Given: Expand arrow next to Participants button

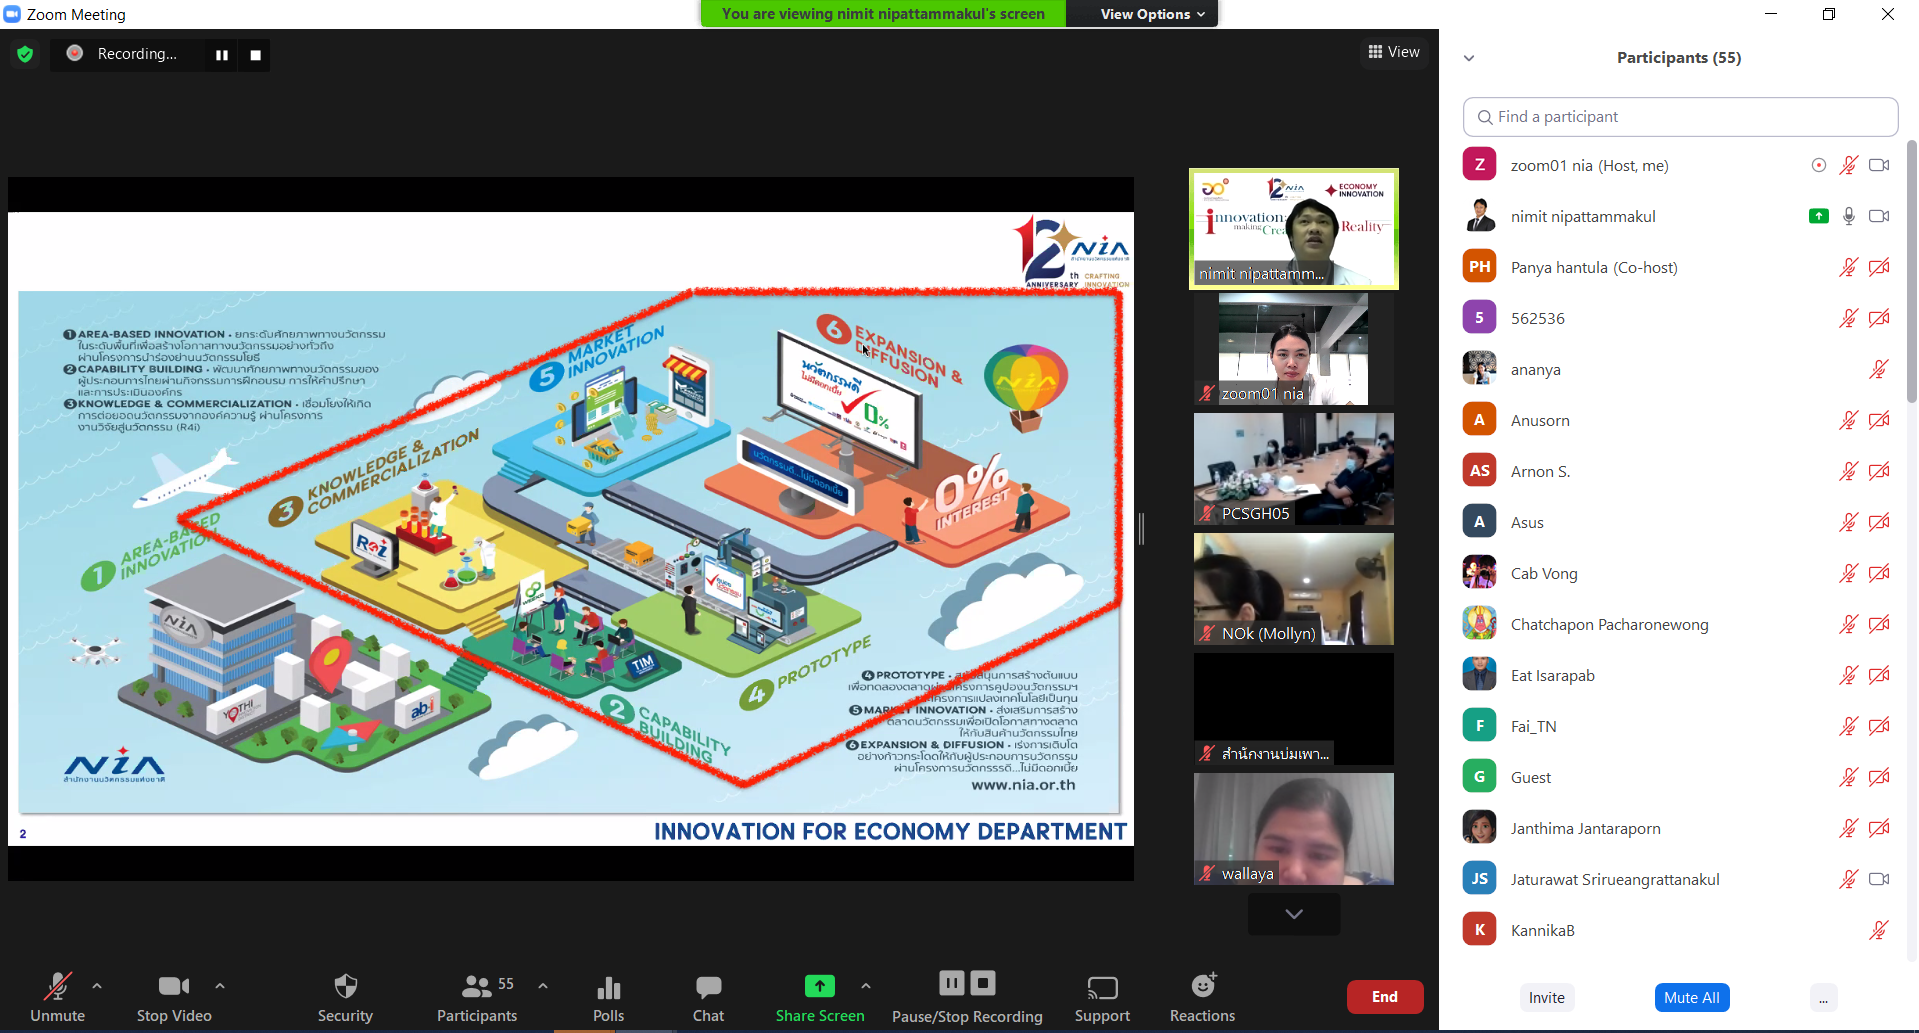Looking at the screenshot, I should (x=543, y=986).
